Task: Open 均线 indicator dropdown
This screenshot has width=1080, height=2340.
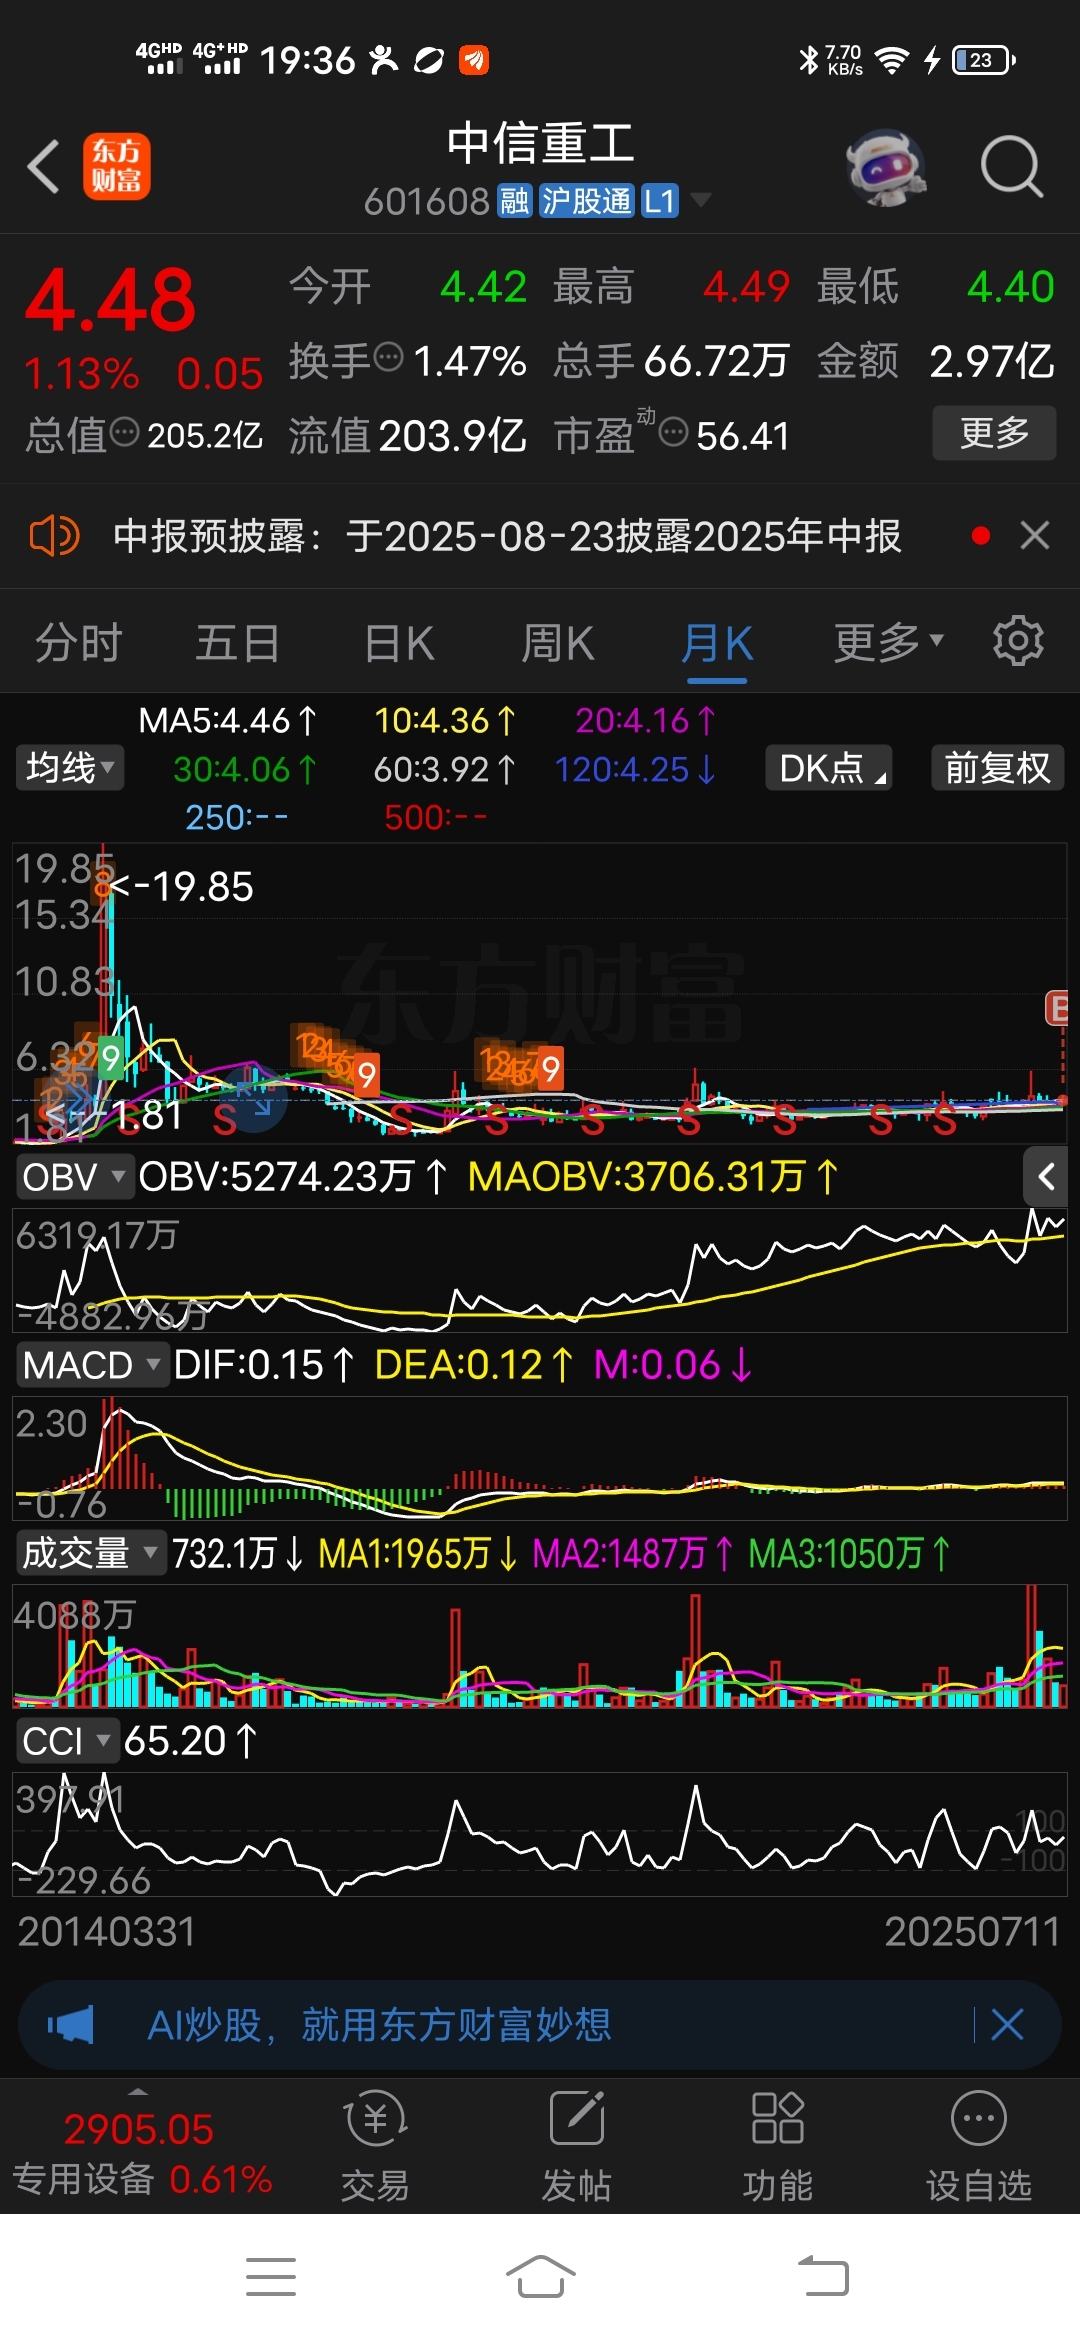Action: pos(70,768)
